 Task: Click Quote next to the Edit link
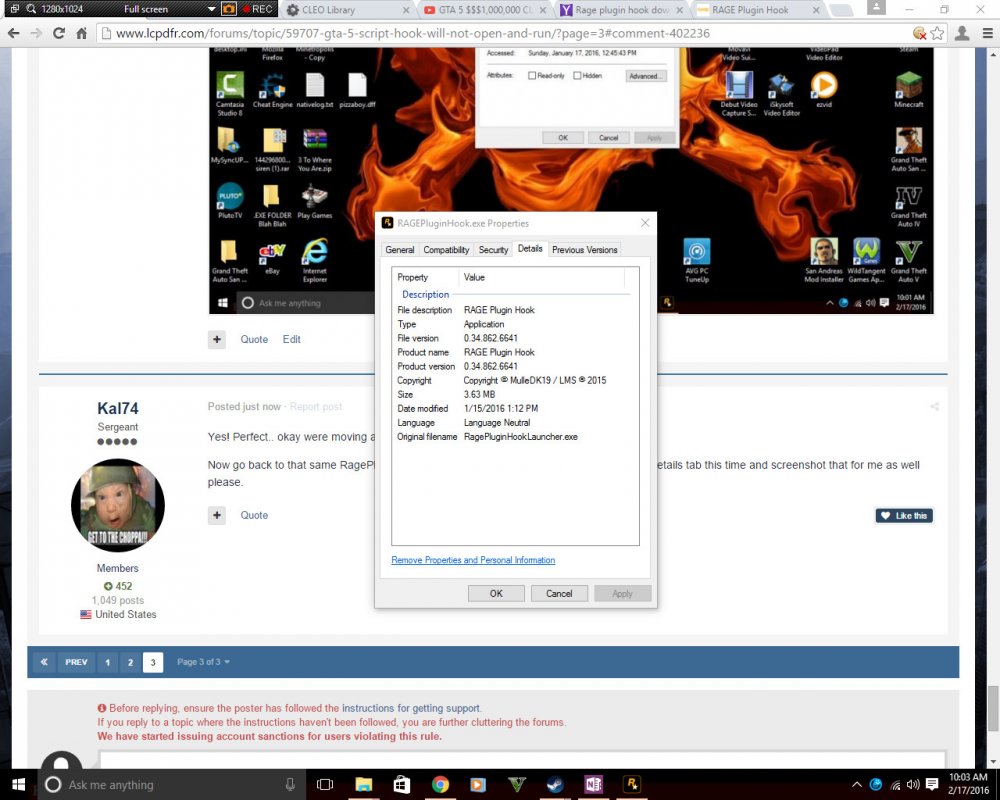[254, 339]
